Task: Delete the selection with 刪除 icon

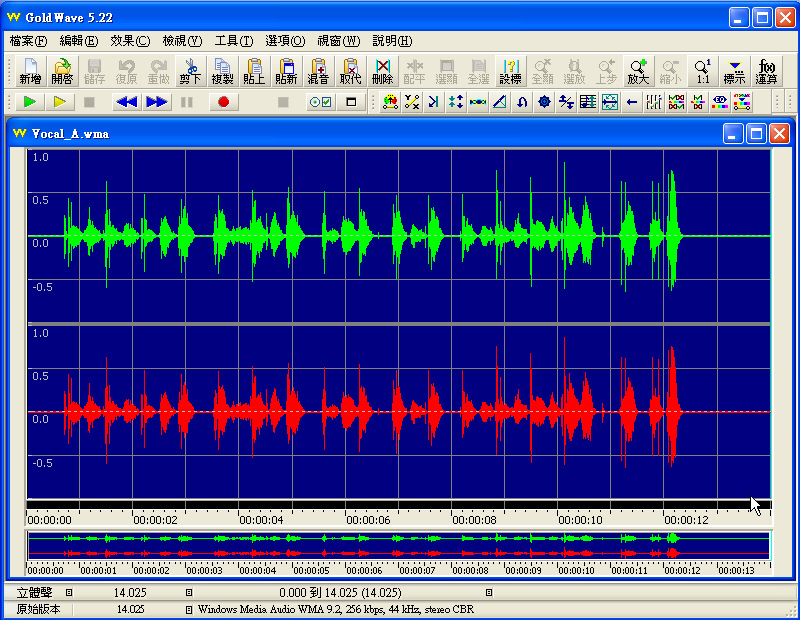Action: coord(382,71)
